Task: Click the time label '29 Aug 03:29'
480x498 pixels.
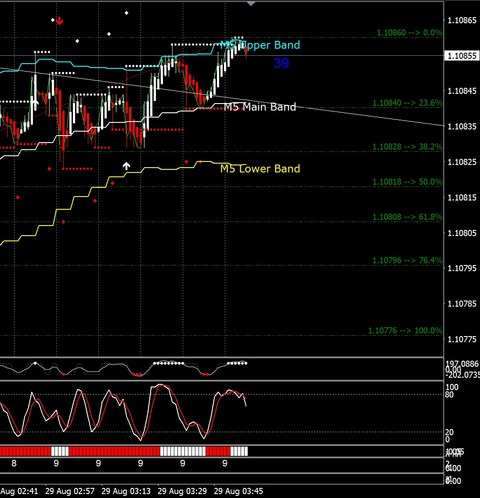Action: click(182, 491)
